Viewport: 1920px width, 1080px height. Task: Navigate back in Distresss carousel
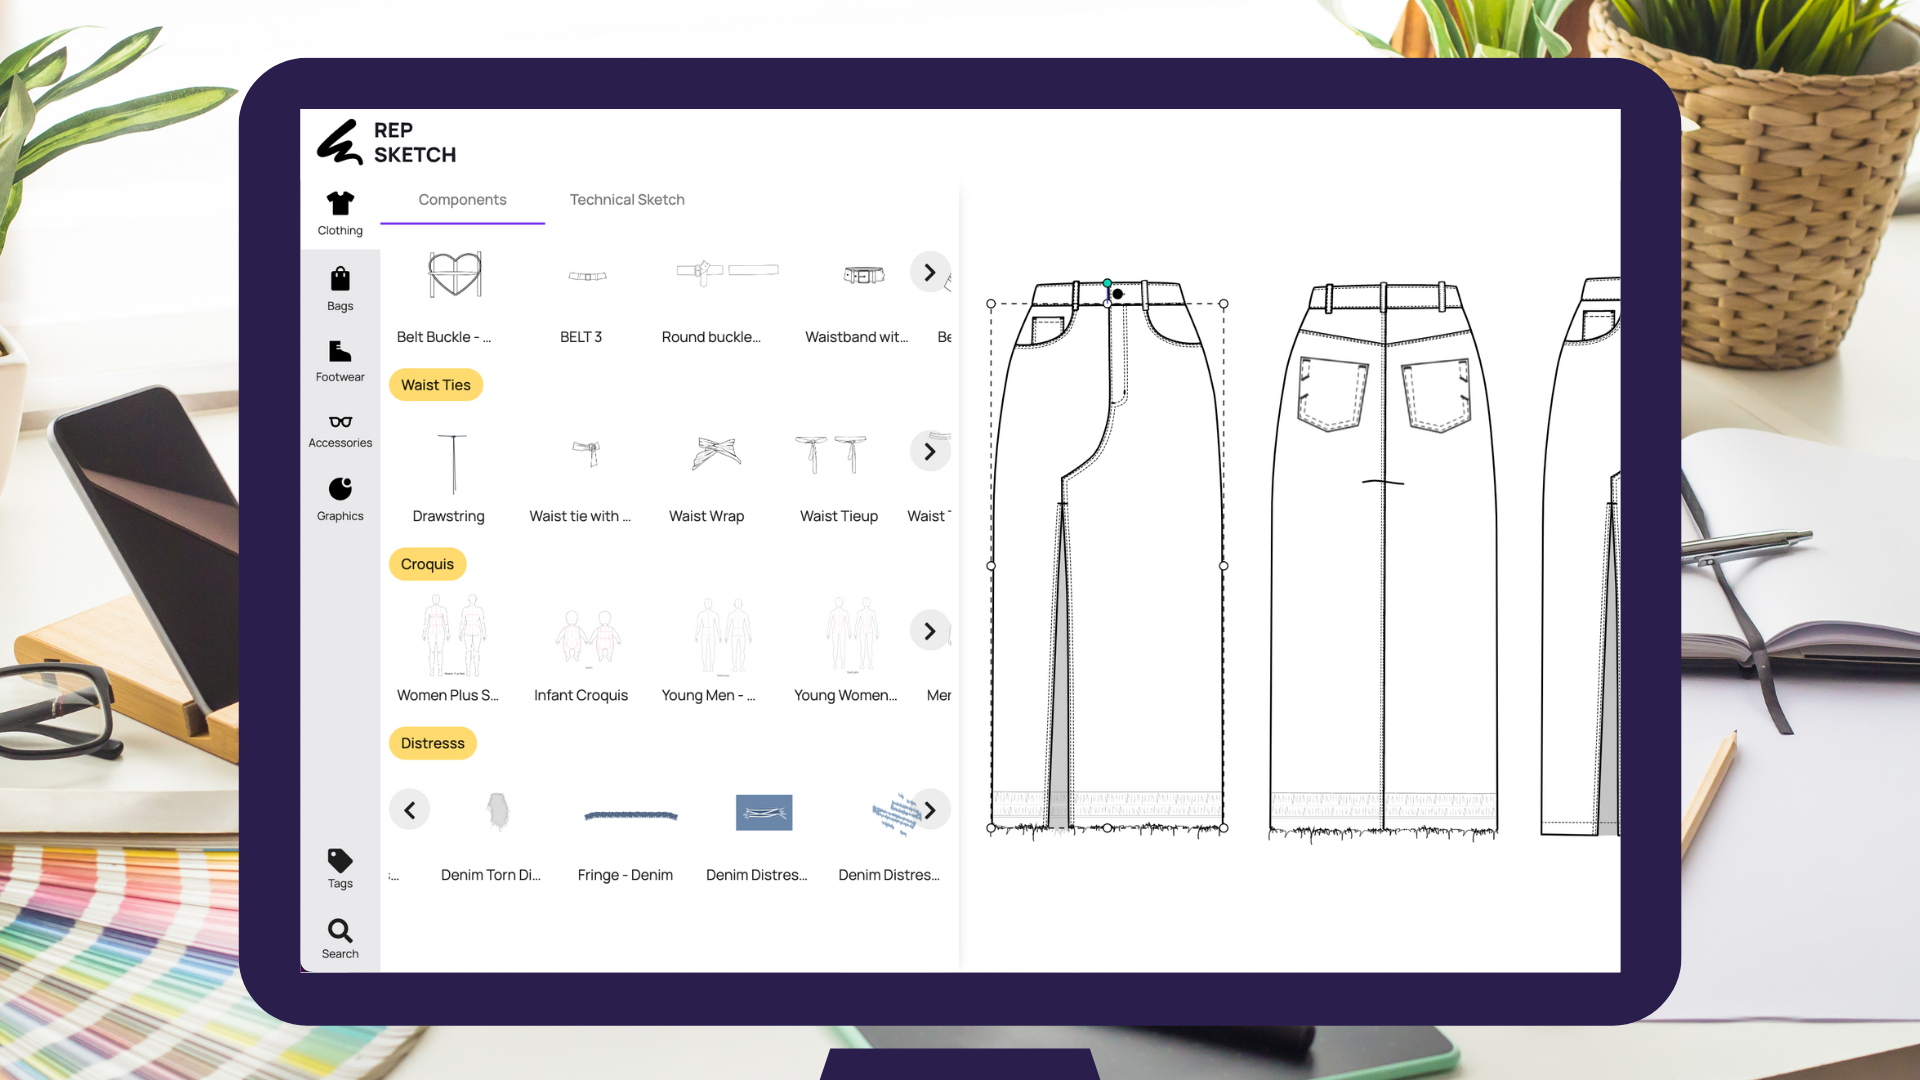pyautogui.click(x=410, y=810)
